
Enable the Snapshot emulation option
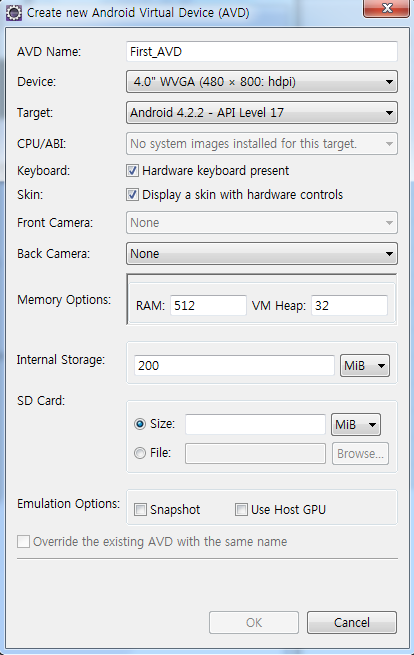(x=140, y=510)
